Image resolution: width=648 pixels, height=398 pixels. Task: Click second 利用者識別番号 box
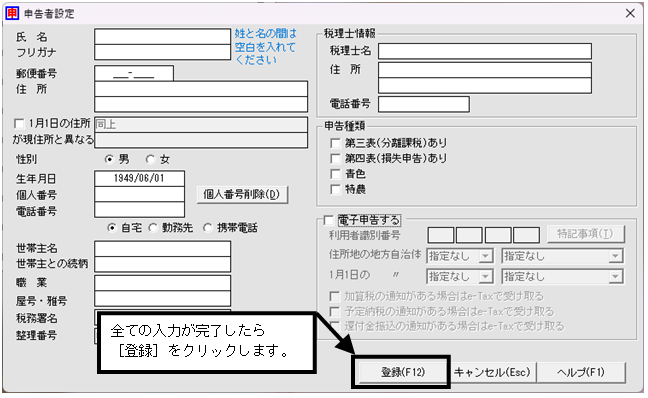click(469, 235)
